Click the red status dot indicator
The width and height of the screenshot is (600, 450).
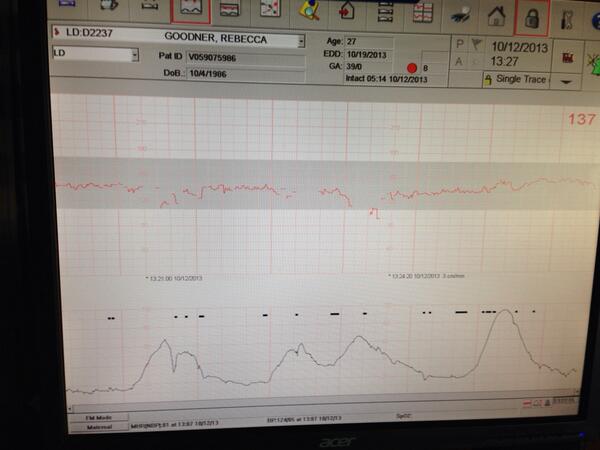point(412,68)
